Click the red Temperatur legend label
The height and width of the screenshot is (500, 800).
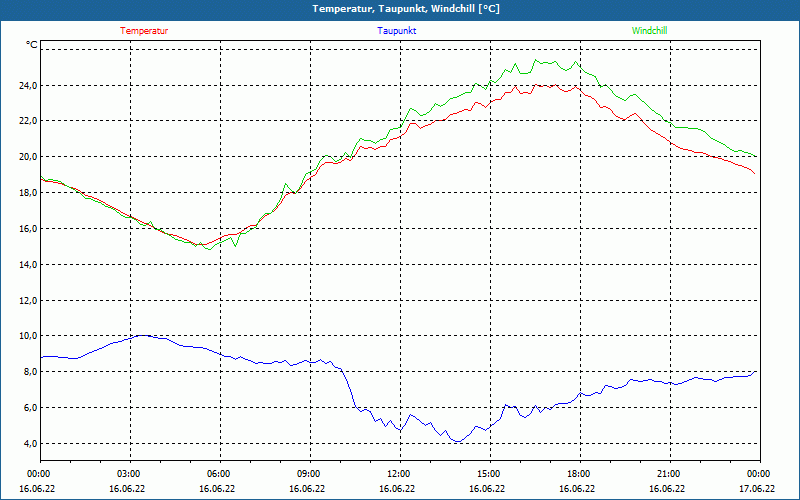144,31
